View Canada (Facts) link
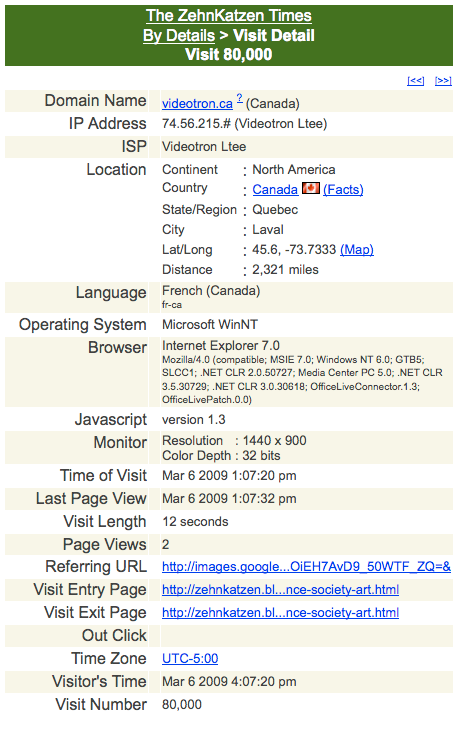This screenshot has width=458, height=729. (x=343, y=190)
